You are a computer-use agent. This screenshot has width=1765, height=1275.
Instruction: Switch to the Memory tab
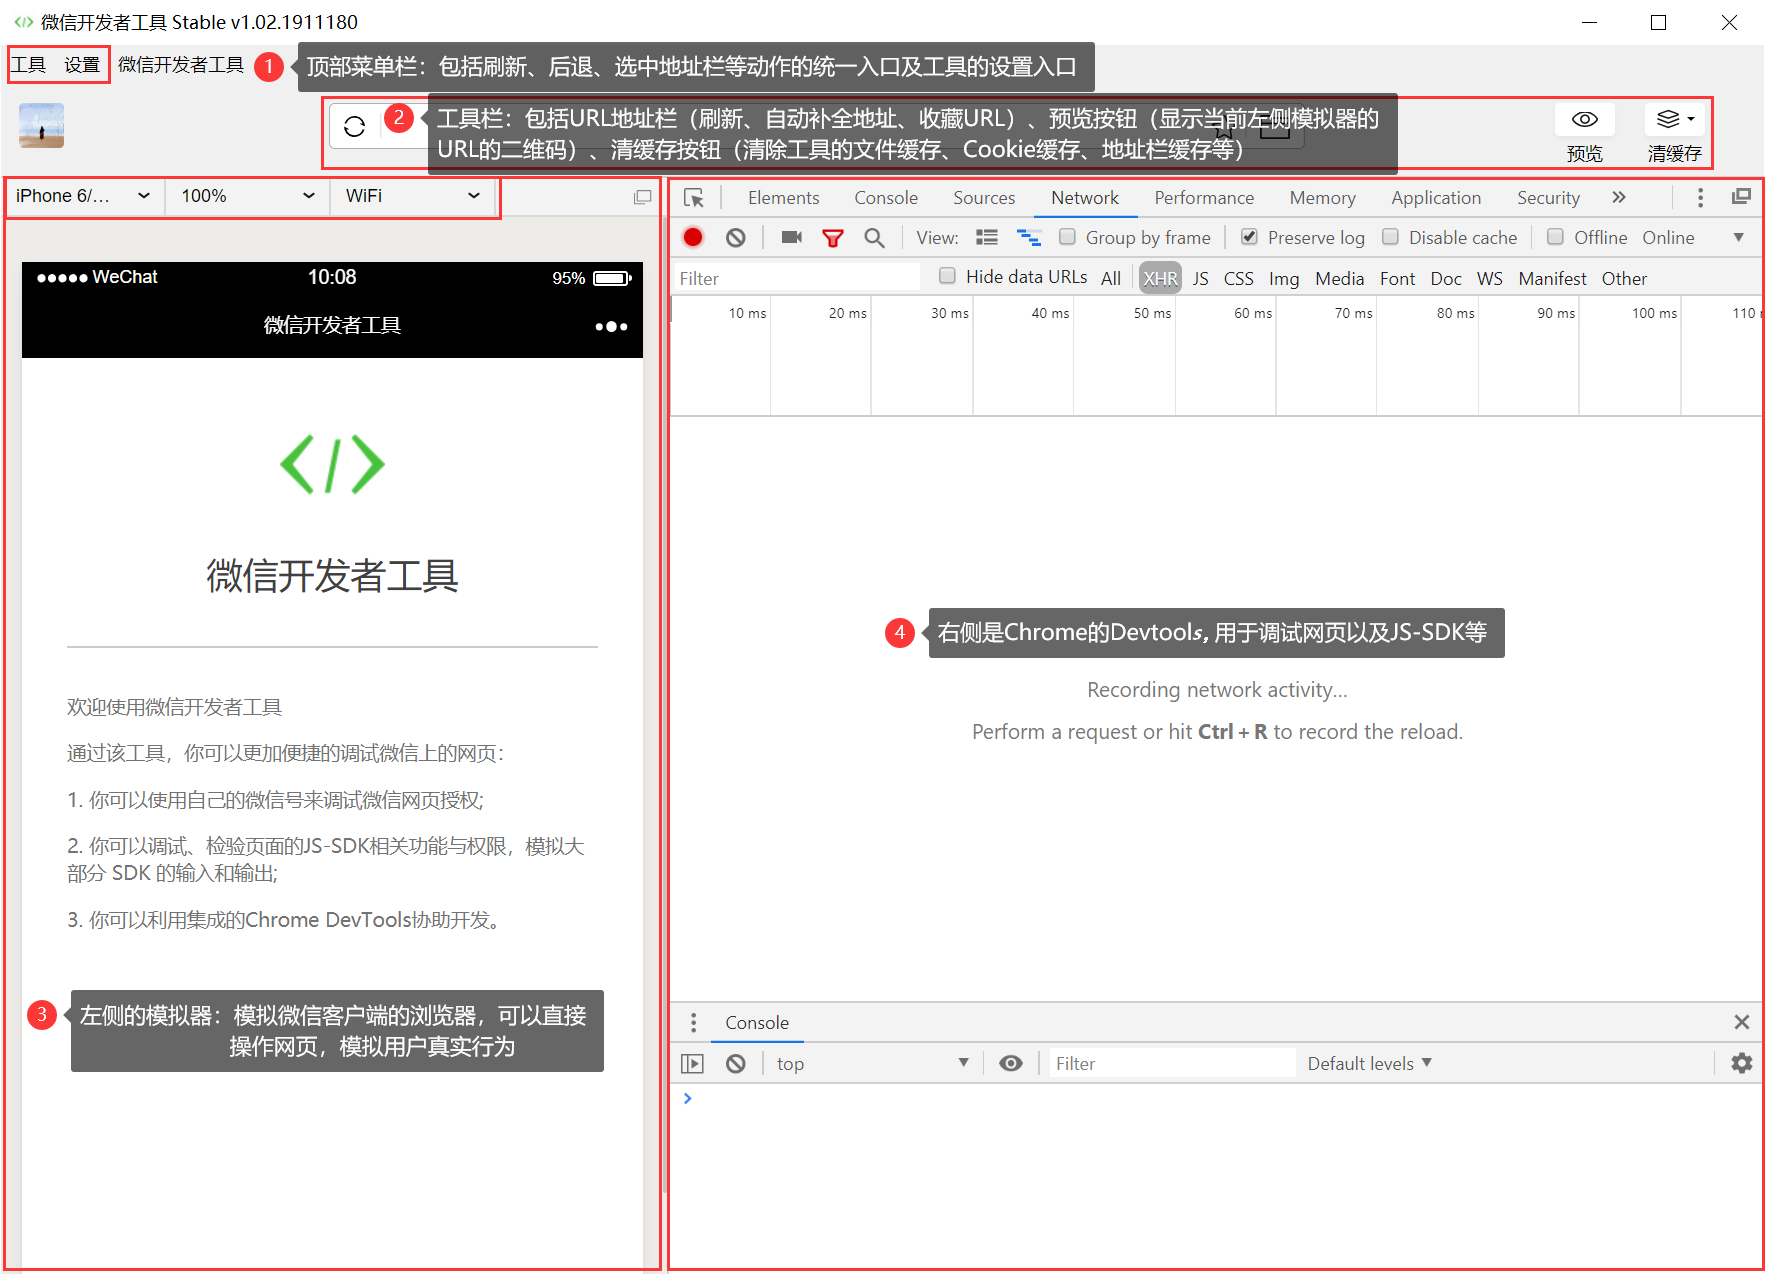pos(1322,198)
